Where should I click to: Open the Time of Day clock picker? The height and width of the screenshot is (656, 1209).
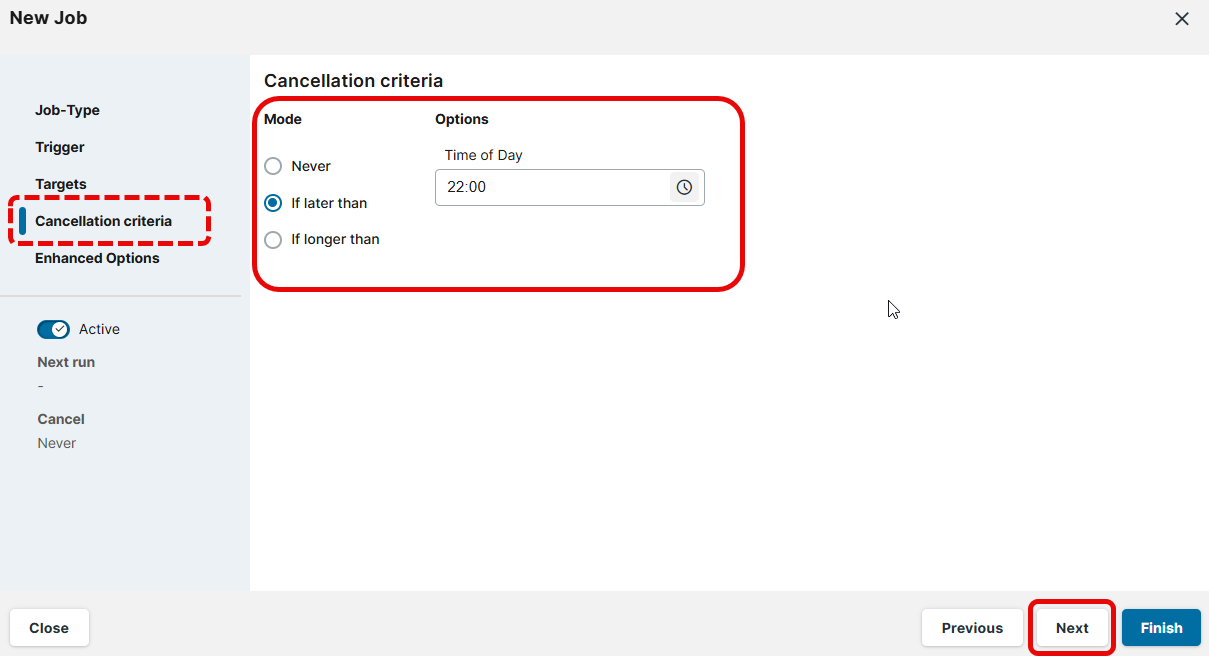(684, 187)
